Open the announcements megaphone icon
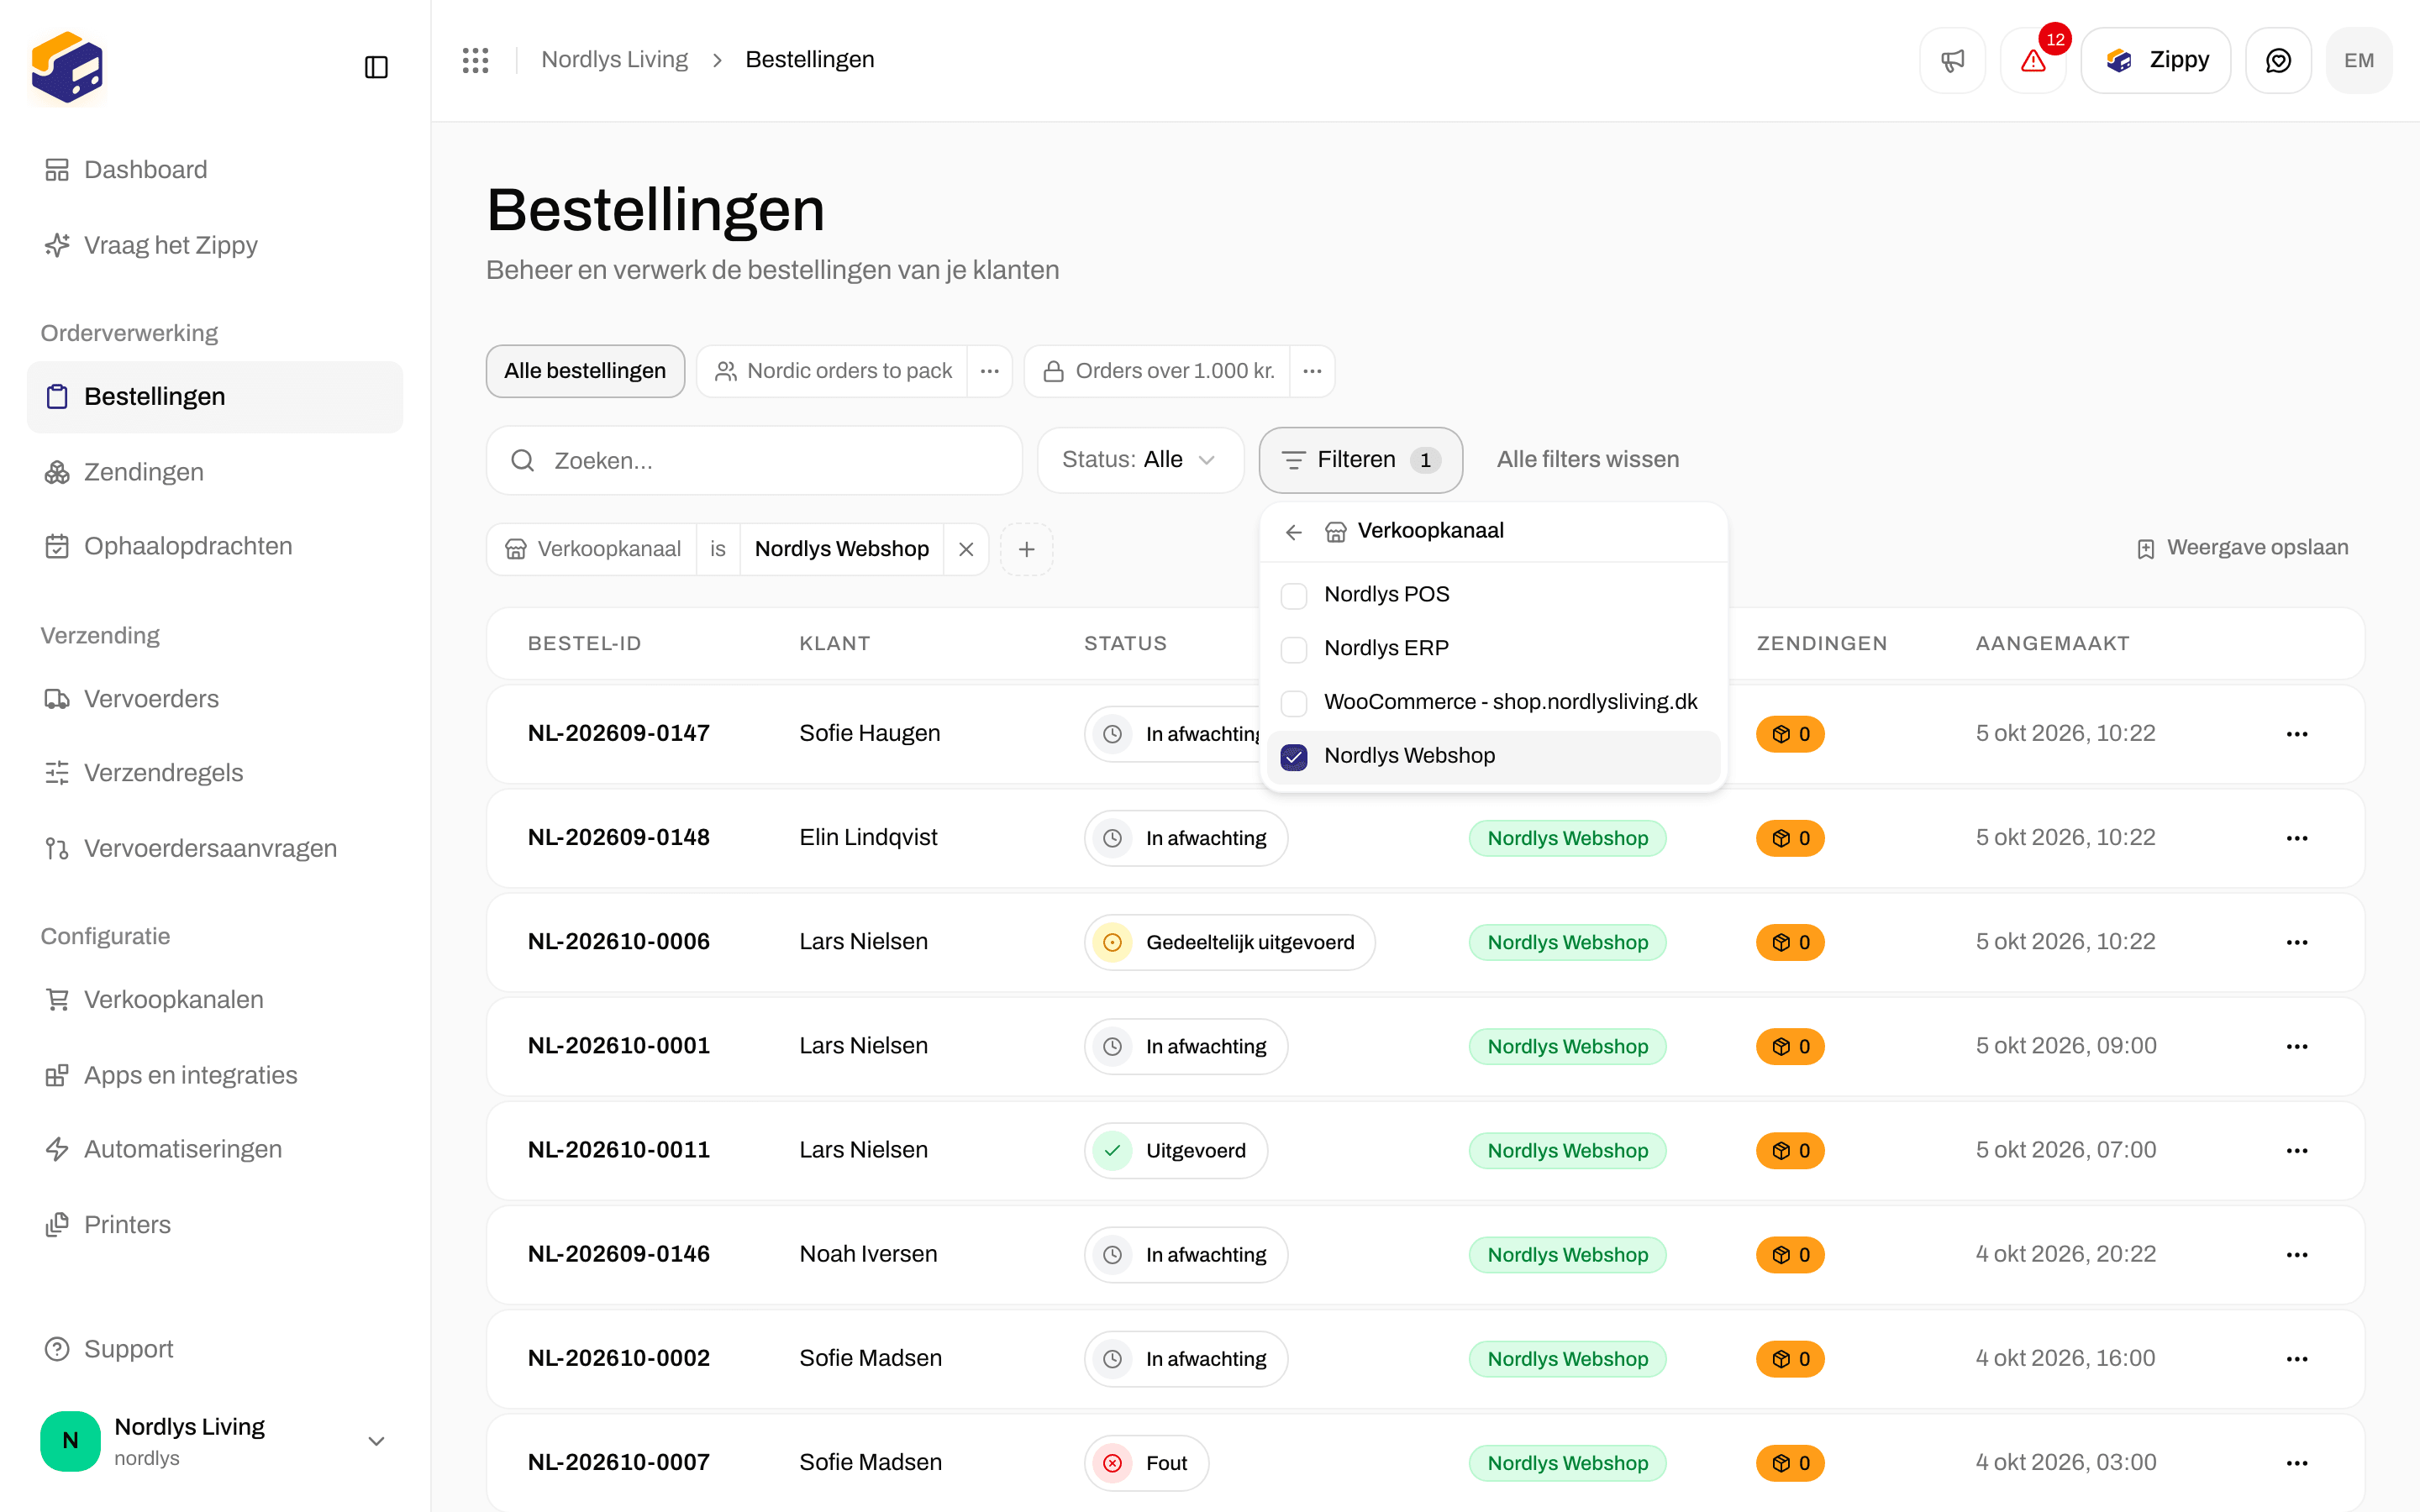 (1952, 60)
